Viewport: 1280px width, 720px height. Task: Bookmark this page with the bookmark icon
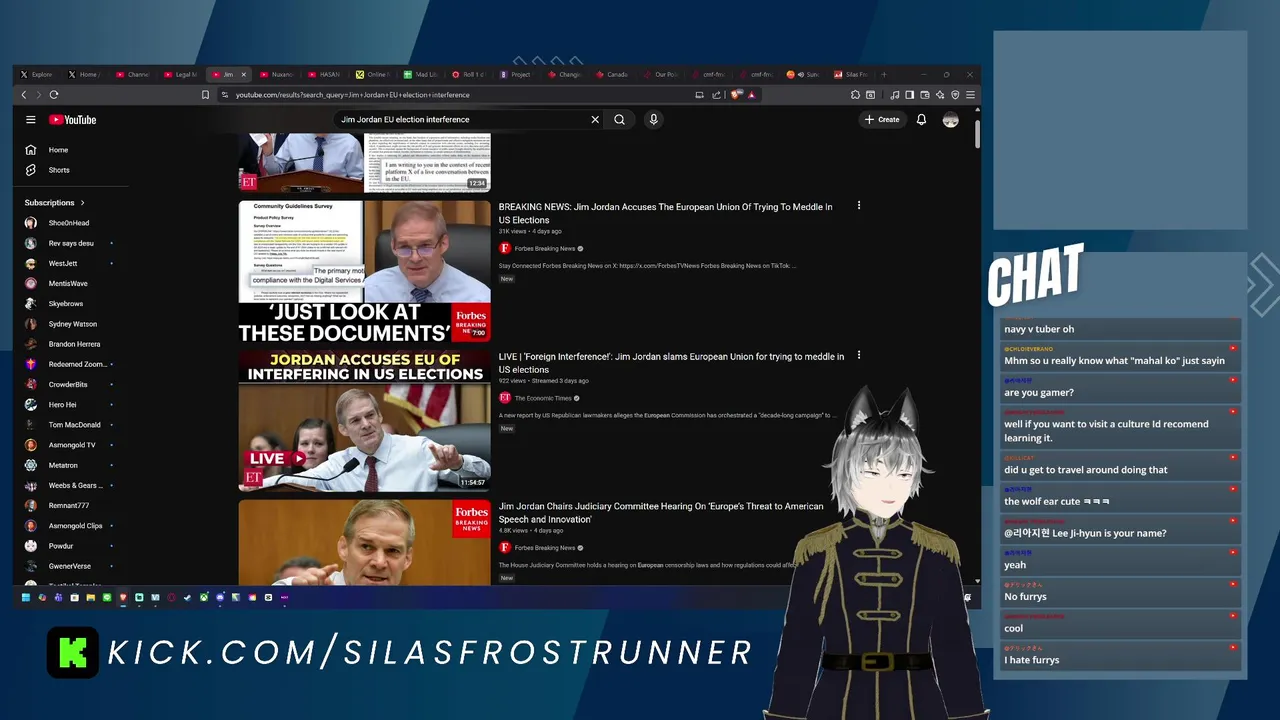pyautogui.click(x=205, y=95)
